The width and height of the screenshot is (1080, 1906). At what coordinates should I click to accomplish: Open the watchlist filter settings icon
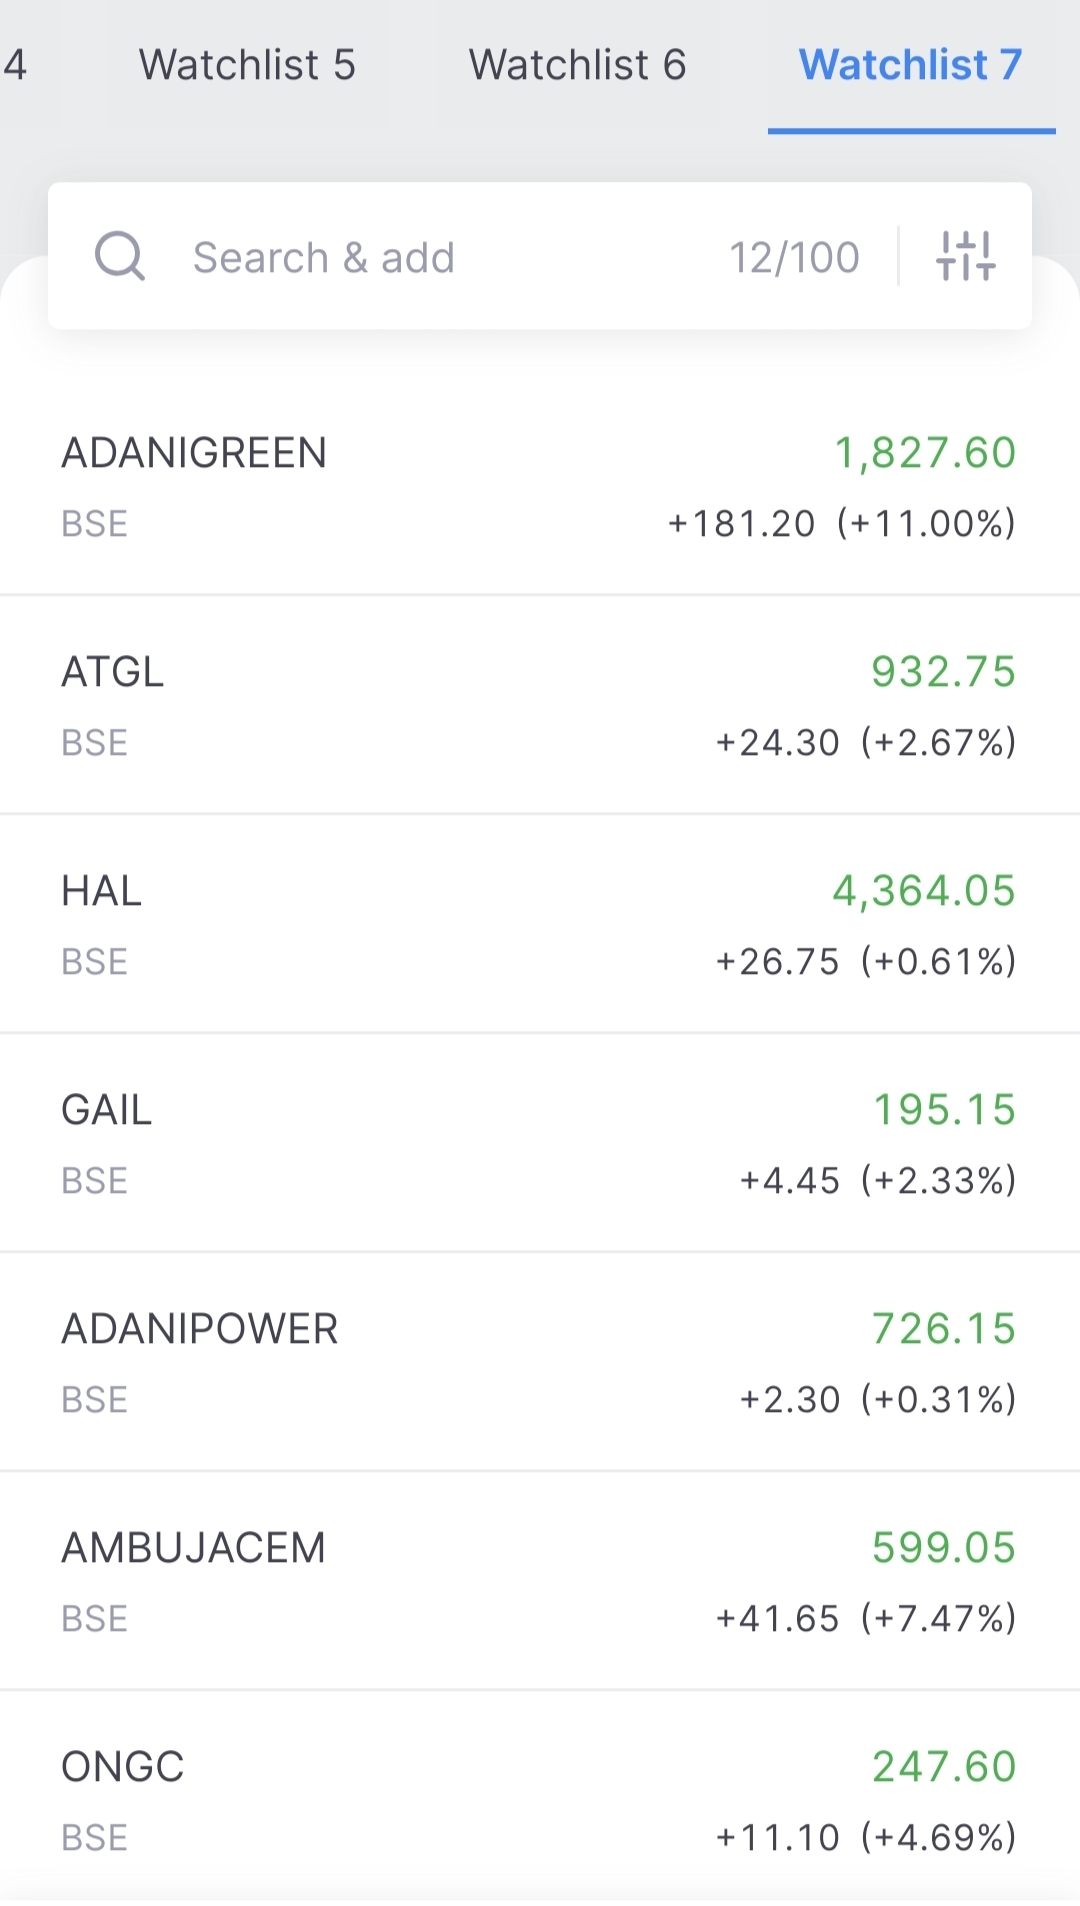coord(965,256)
